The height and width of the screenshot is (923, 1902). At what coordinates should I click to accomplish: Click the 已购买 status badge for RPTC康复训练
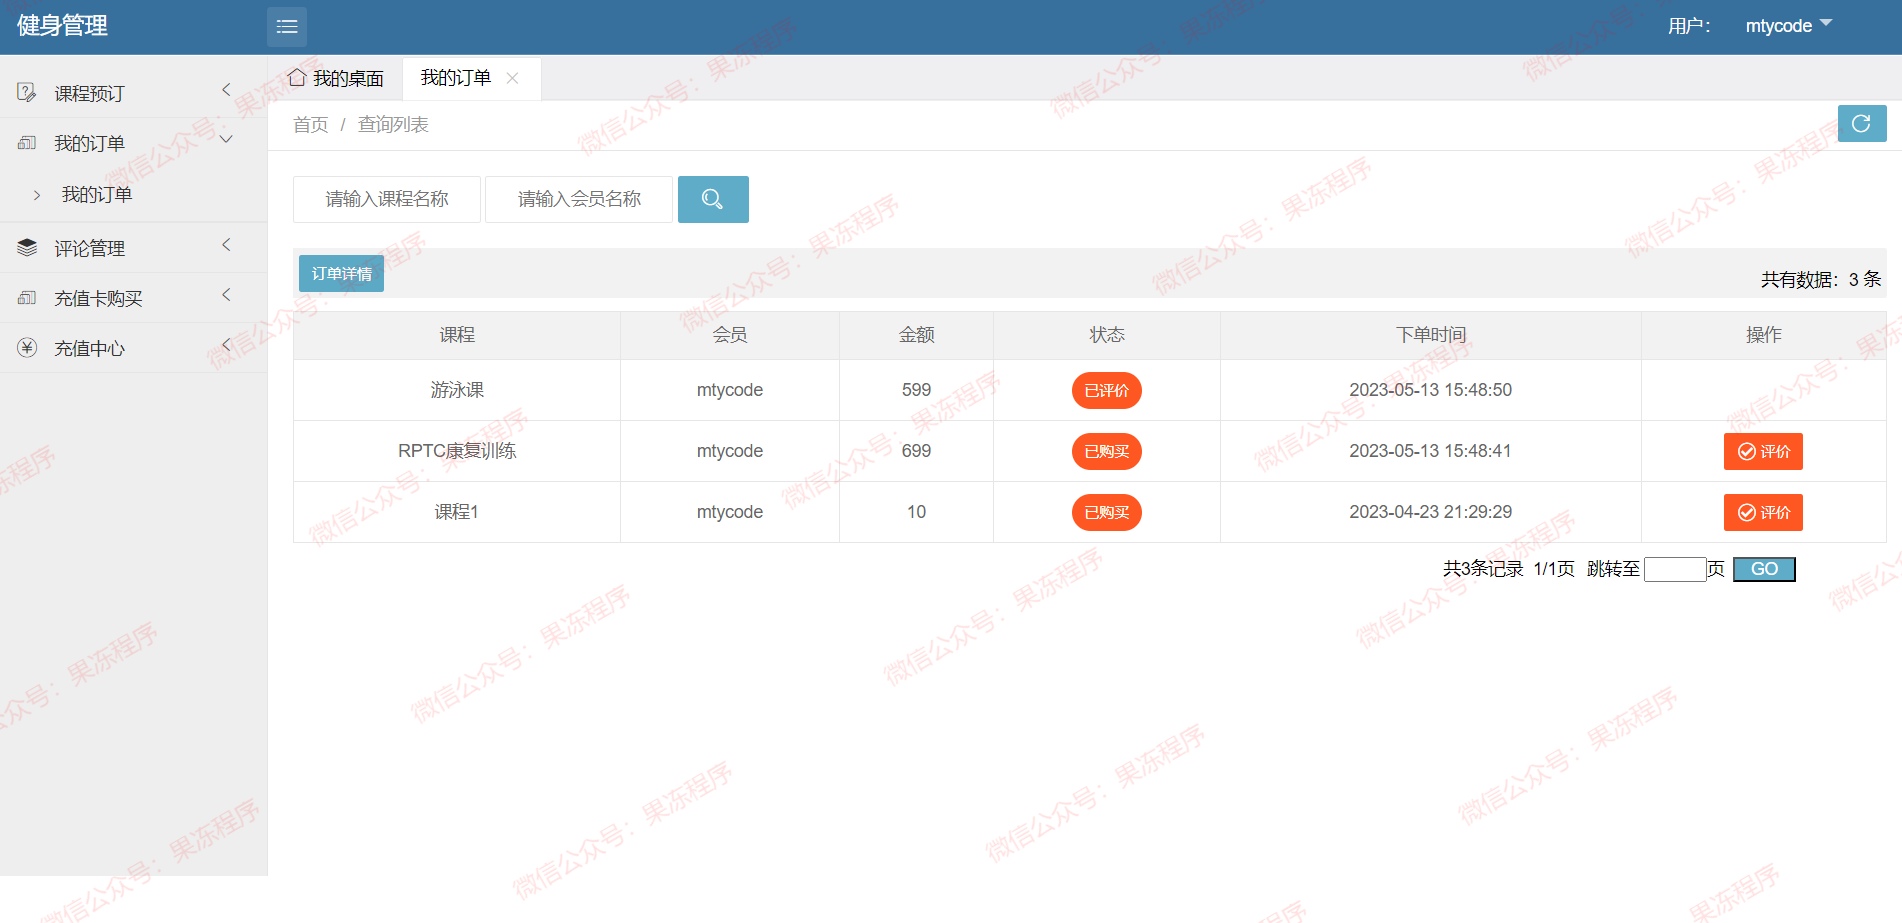[1106, 451]
